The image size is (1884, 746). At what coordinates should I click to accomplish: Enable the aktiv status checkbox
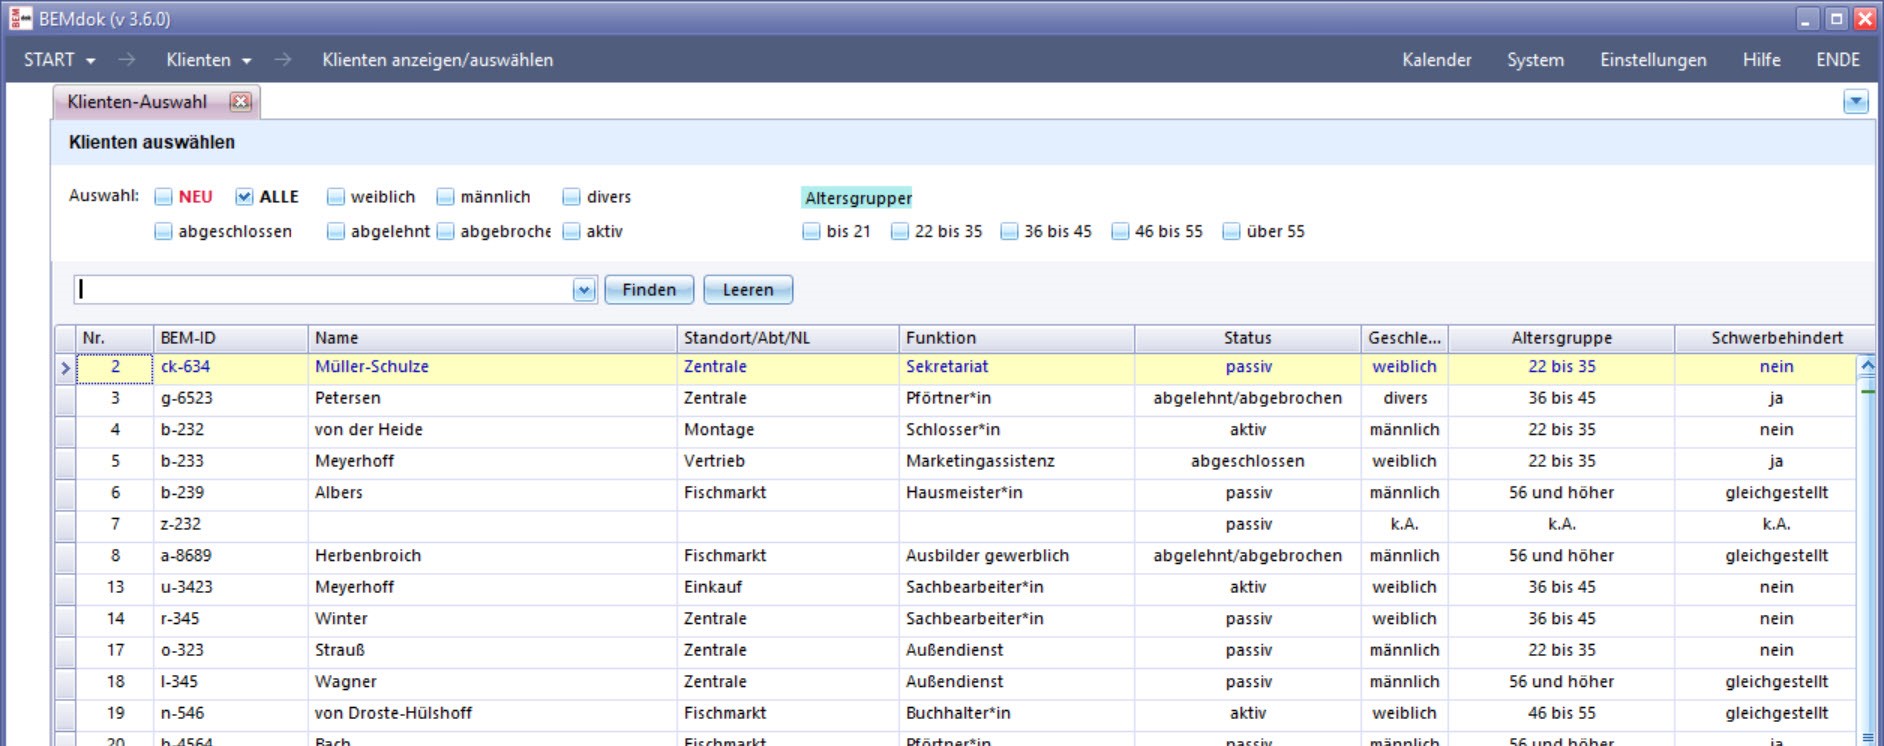(x=572, y=231)
